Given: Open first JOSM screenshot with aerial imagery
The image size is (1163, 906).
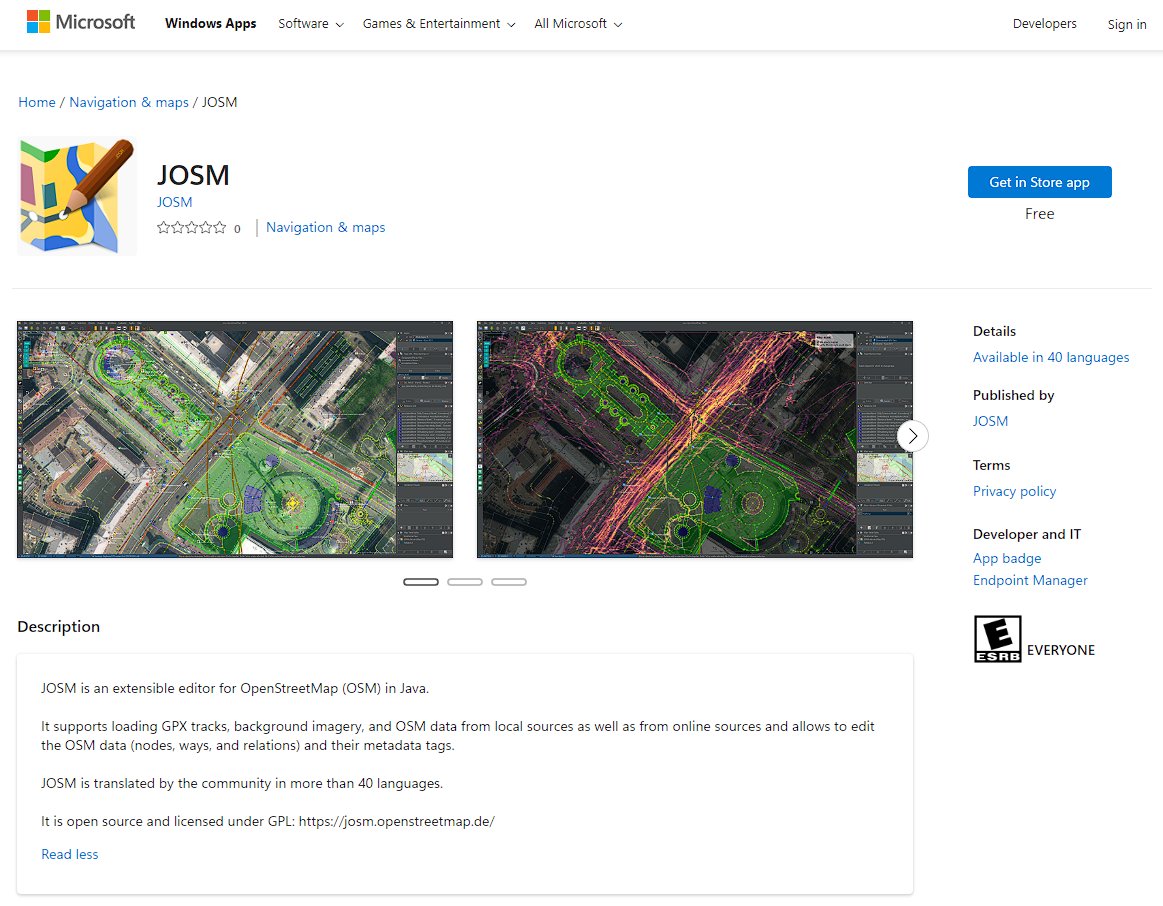Looking at the screenshot, I should (x=235, y=440).
